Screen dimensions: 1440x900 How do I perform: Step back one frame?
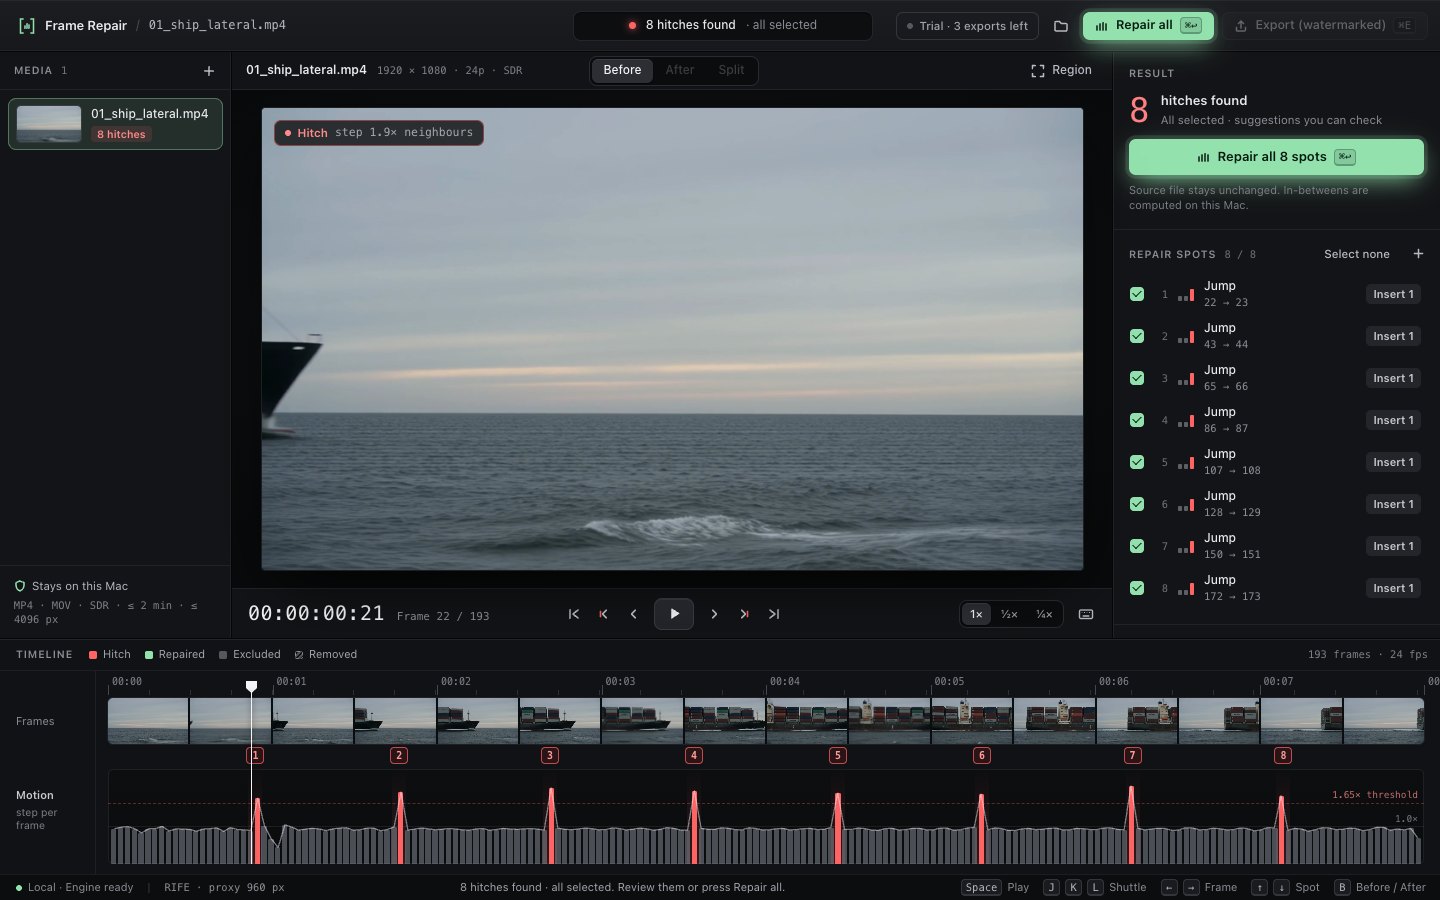tap(633, 614)
